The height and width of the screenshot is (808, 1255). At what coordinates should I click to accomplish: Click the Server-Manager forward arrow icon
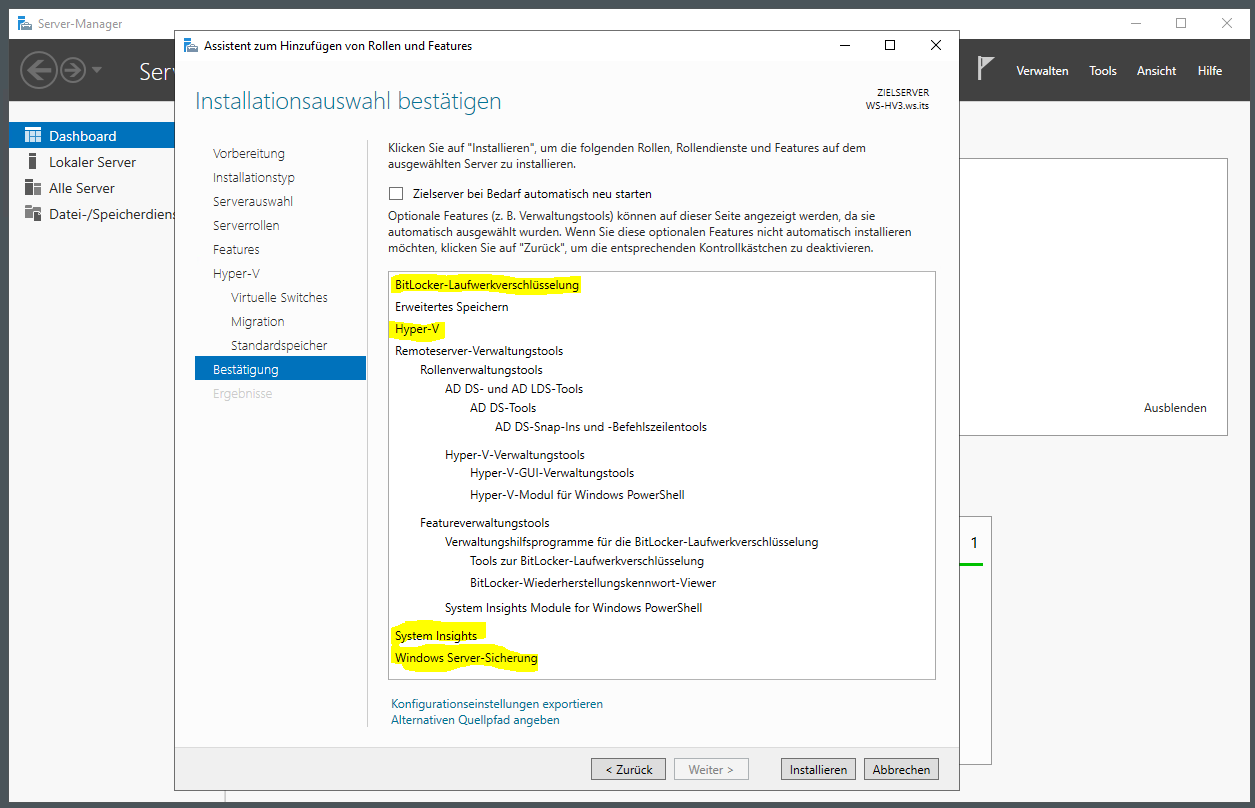tap(73, 70)
